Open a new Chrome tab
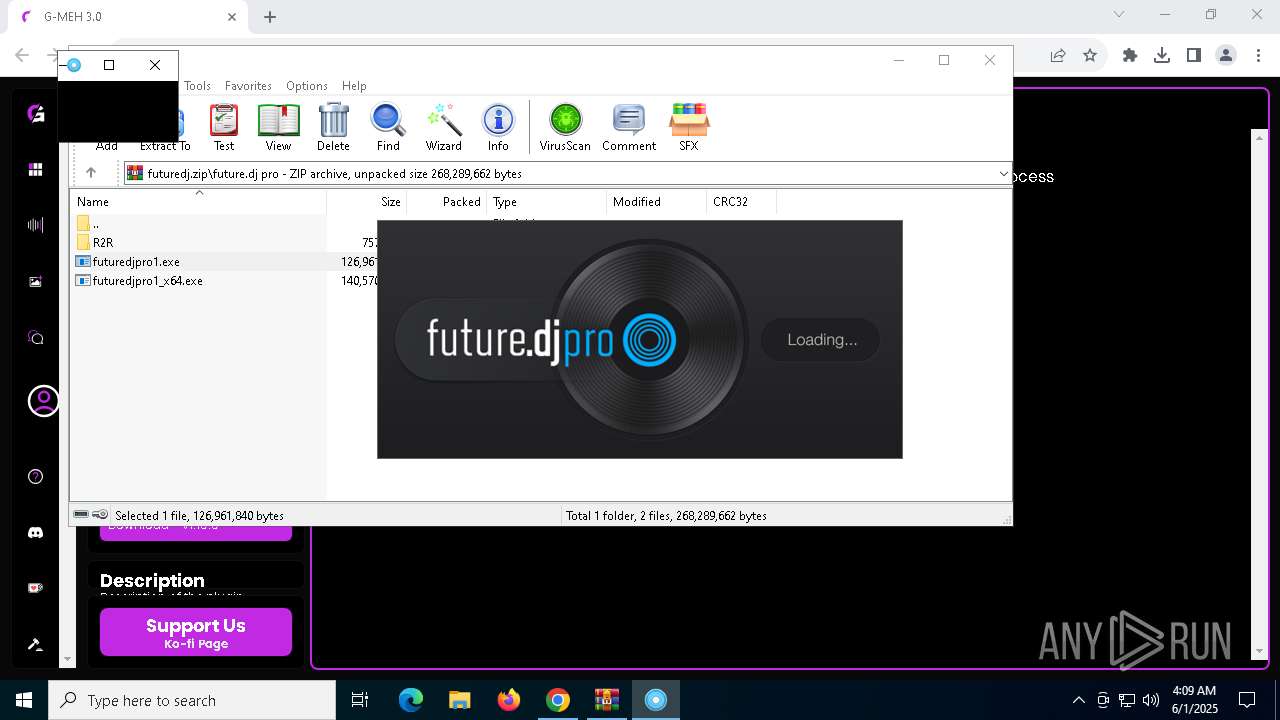The height and width of the screenshot is (720, 1280). click(x=270, y=17)
